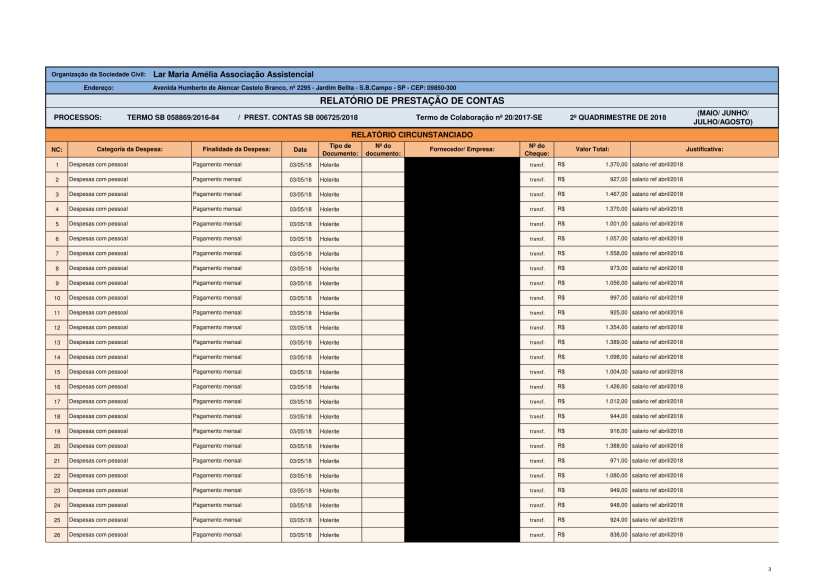Click the 'Valor Total' column header
Image resolution: width=825 pixels, height=583 pixels.
point(592,149)
